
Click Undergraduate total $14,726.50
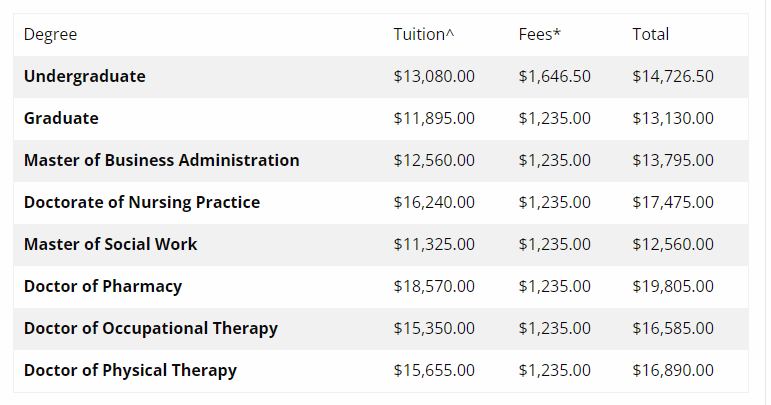pos(673,77)
